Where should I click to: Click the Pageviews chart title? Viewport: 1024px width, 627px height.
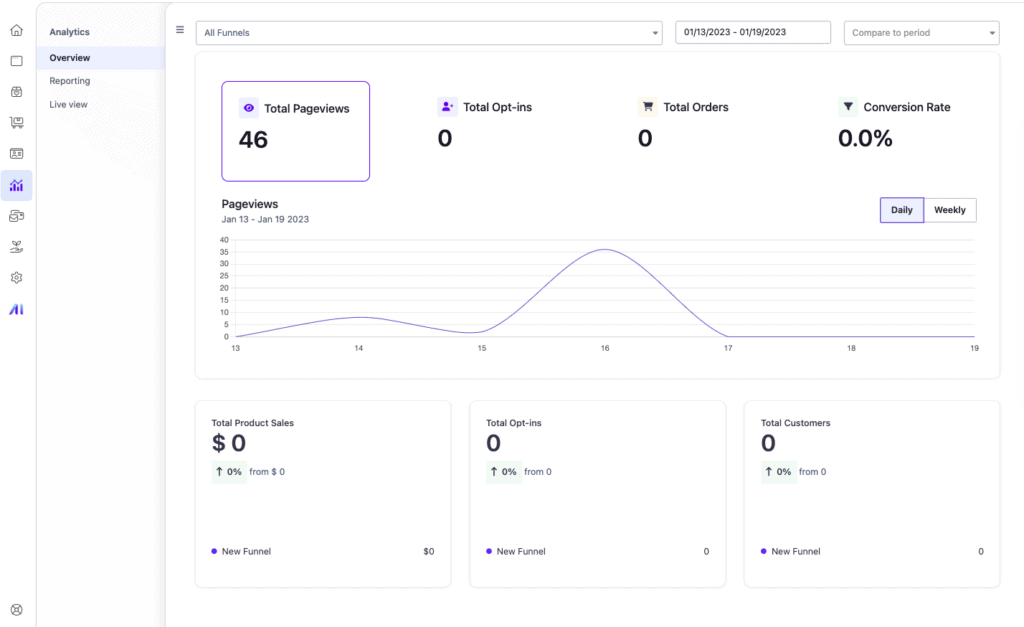pyautogui.click(x=249, y=204)
